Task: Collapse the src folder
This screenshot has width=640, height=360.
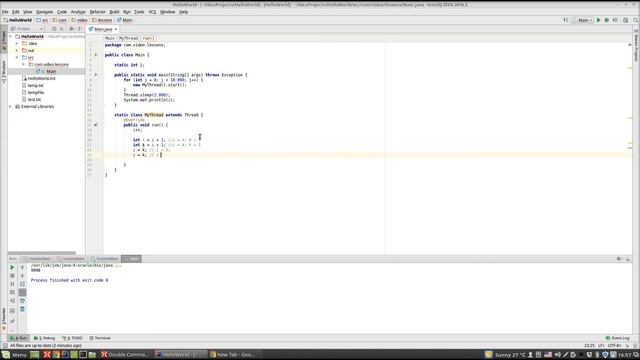Action: point(17,58)
